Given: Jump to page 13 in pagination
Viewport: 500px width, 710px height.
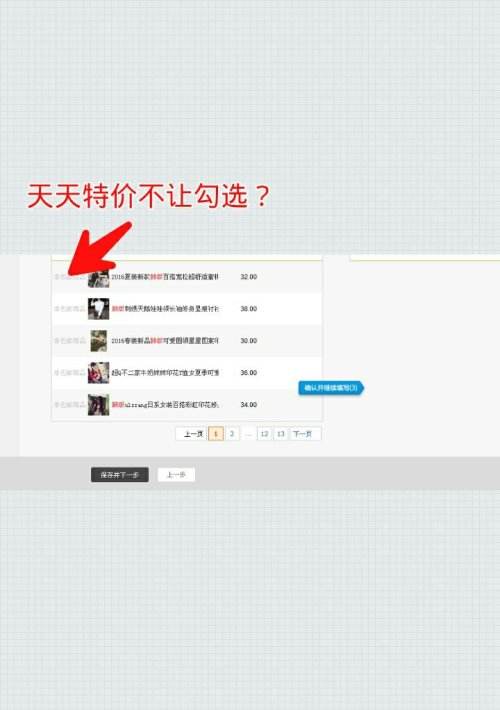Looking at the screenshot, I should click(281, 434).
